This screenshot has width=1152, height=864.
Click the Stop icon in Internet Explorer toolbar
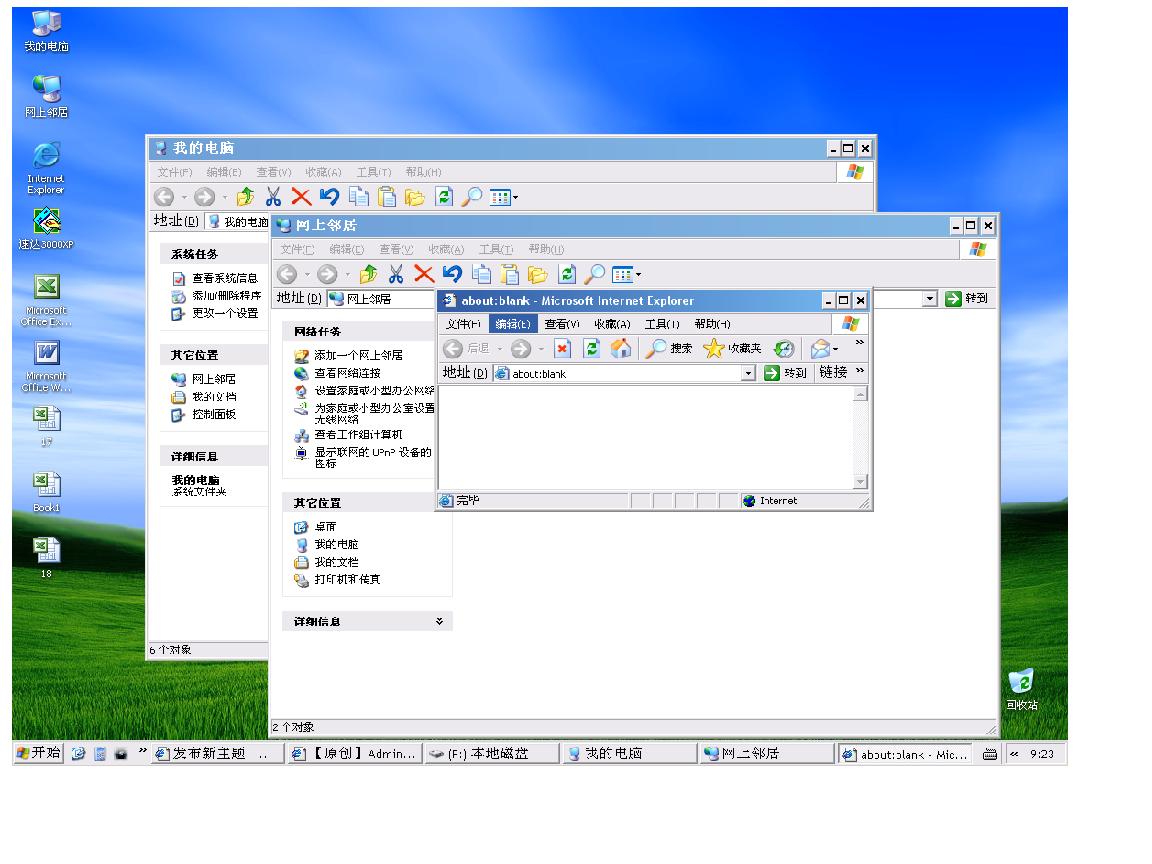coord(562,348)
